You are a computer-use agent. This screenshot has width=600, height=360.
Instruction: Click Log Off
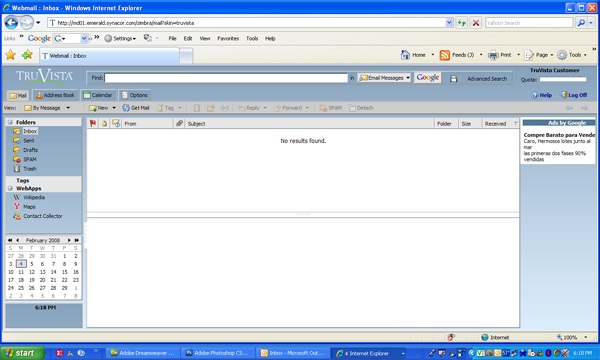pyautogui.click(x=574, y=95)
